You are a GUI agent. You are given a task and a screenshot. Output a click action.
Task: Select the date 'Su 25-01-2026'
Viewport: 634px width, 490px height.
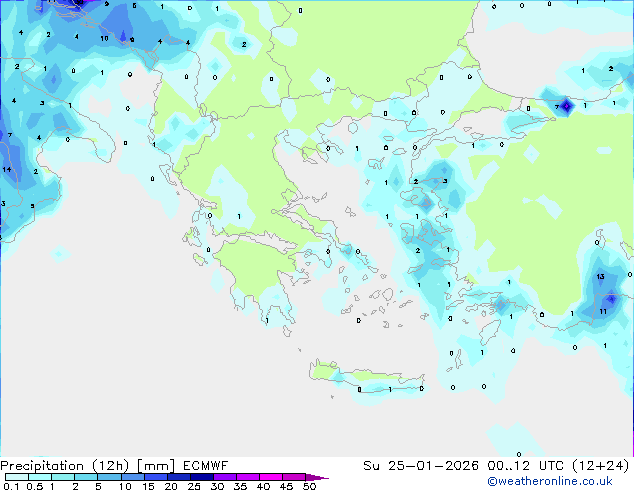click(421, 466)
